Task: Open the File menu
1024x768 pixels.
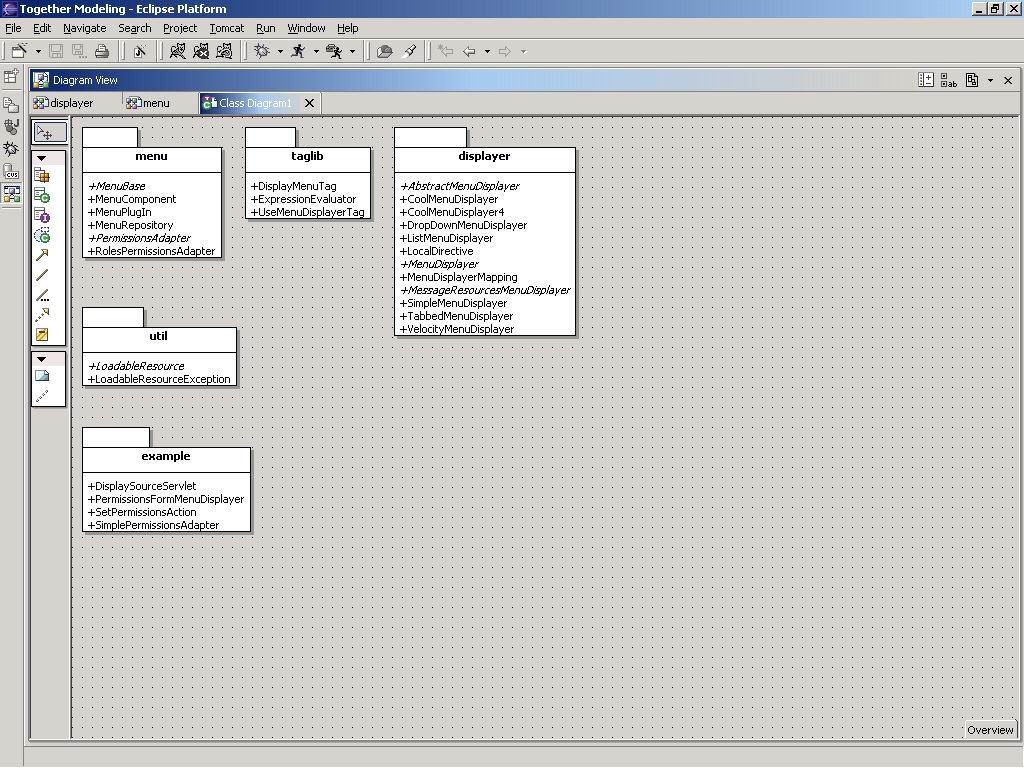Action: tap(13, 28)
